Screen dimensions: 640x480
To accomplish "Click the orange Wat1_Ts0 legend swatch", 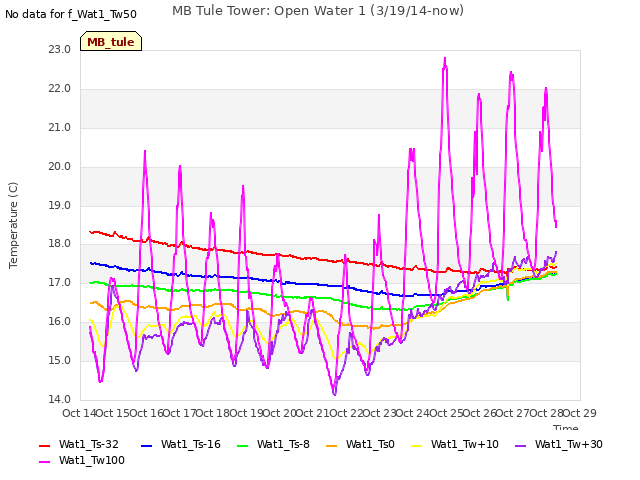I will tap(331, 446).
